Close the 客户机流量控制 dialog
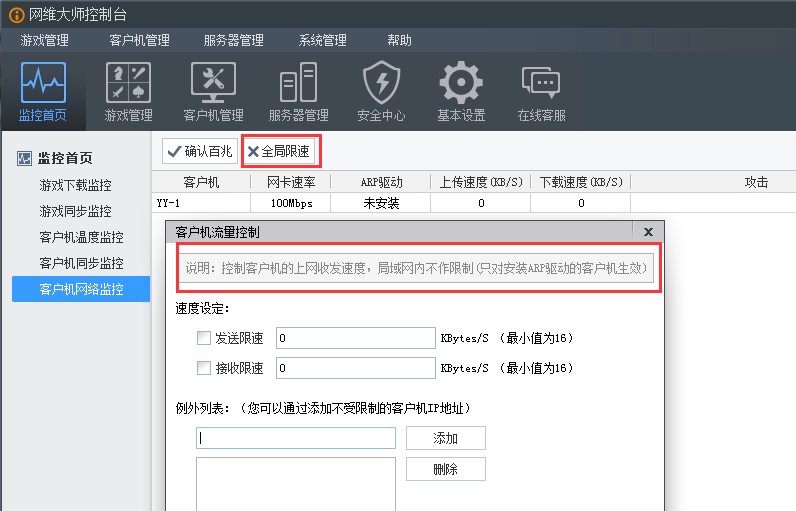Screen dimensions: 796x511 (x=648, y=232)
